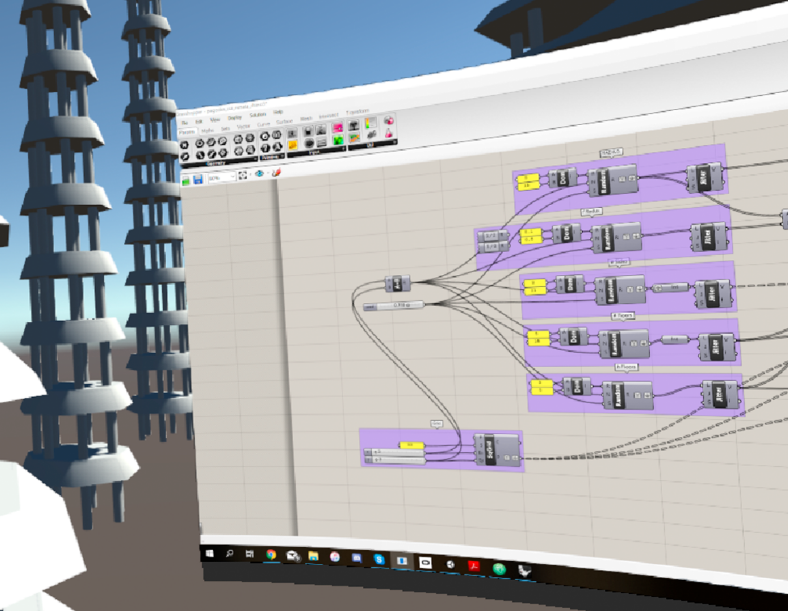Image resolution: width=788 pixels, height=611 pixels.
Task: Open the Oculus app from the taskbar
Action: [x=426, y=562]
